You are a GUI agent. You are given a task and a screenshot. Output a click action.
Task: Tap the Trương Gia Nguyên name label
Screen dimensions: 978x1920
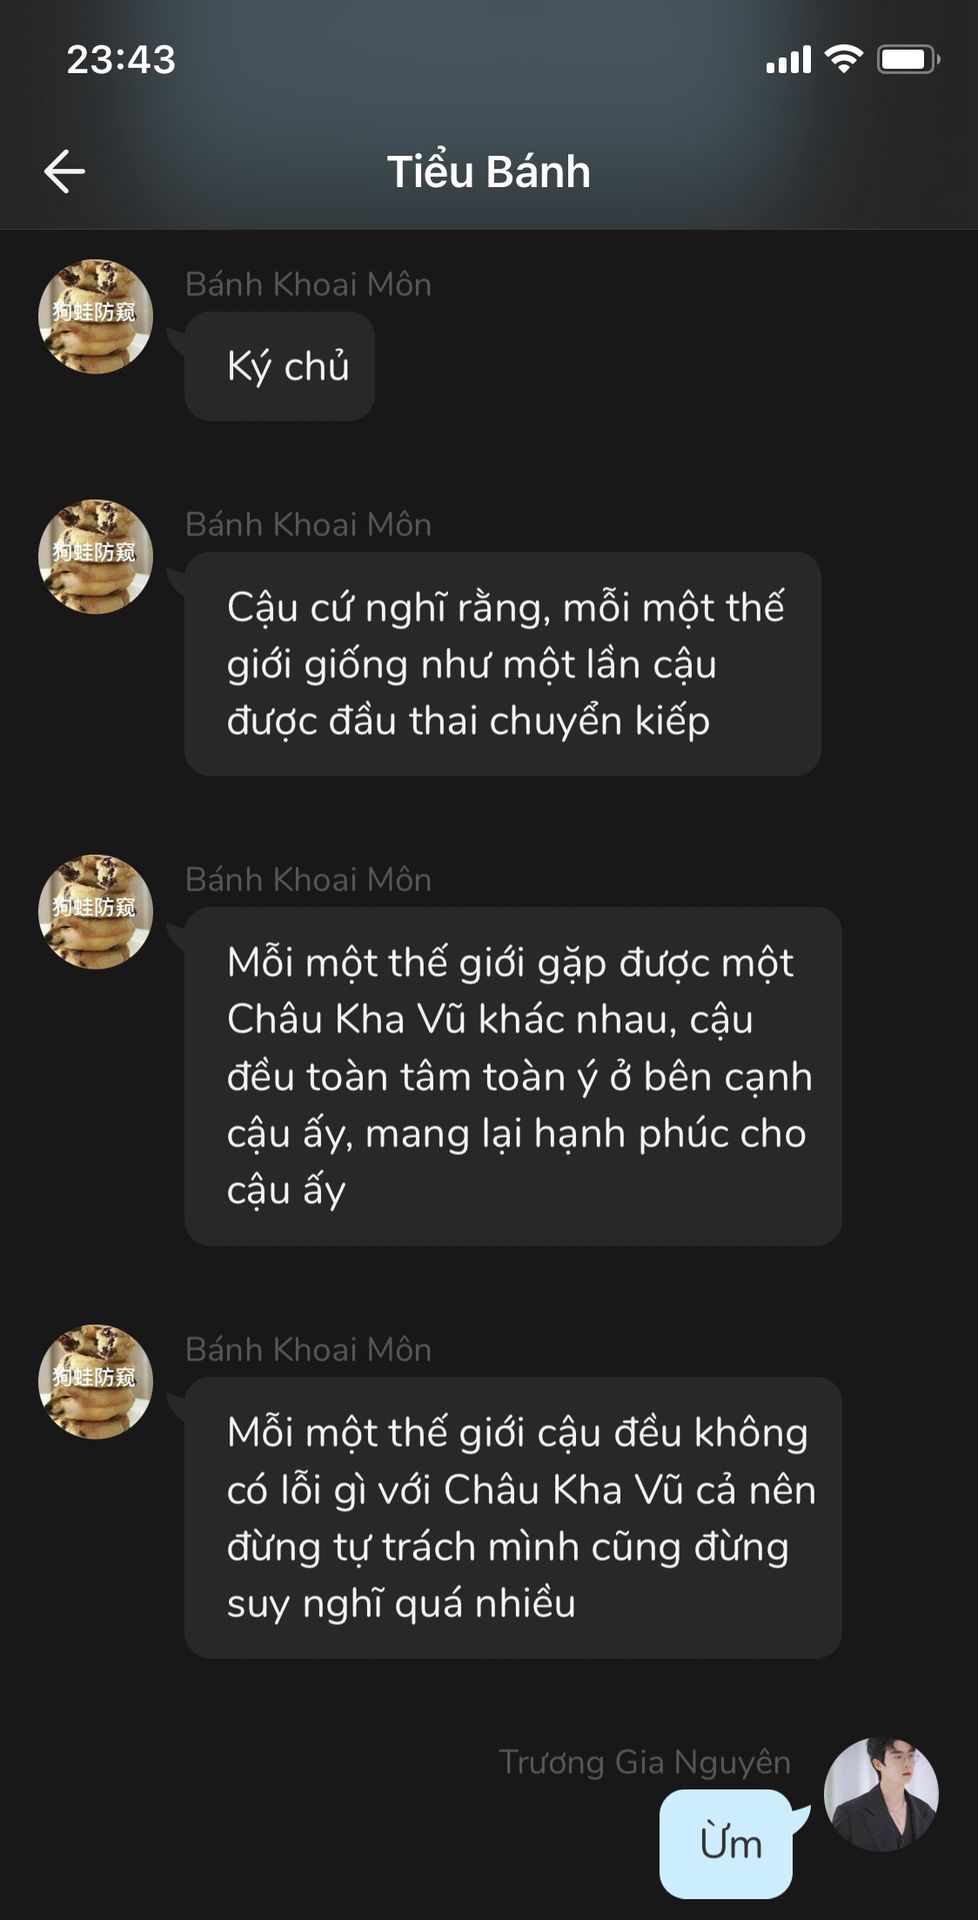(645, 1762)
